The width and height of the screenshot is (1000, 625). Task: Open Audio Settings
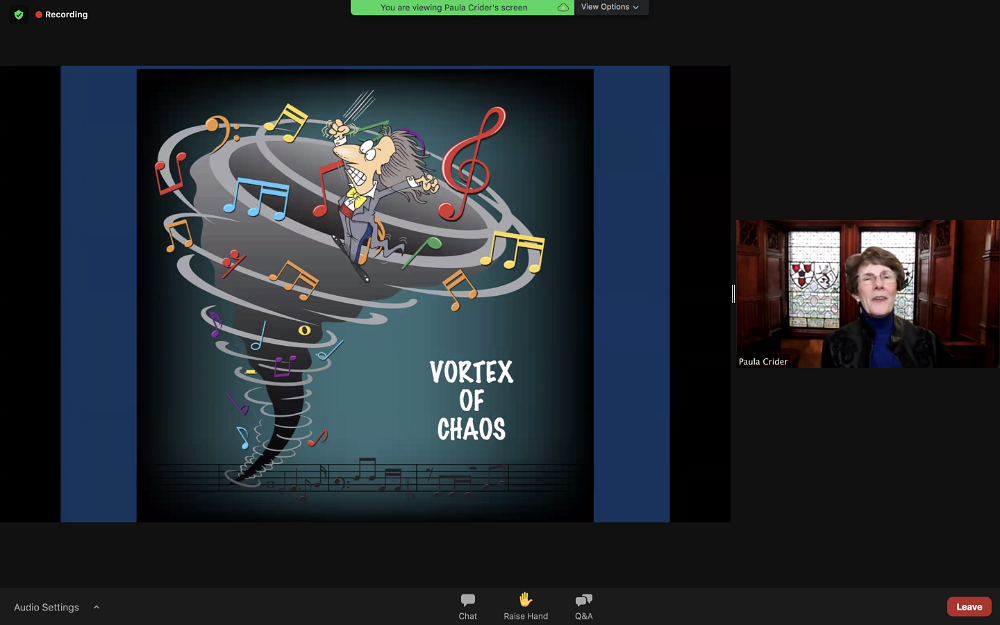tap(47, 607)
